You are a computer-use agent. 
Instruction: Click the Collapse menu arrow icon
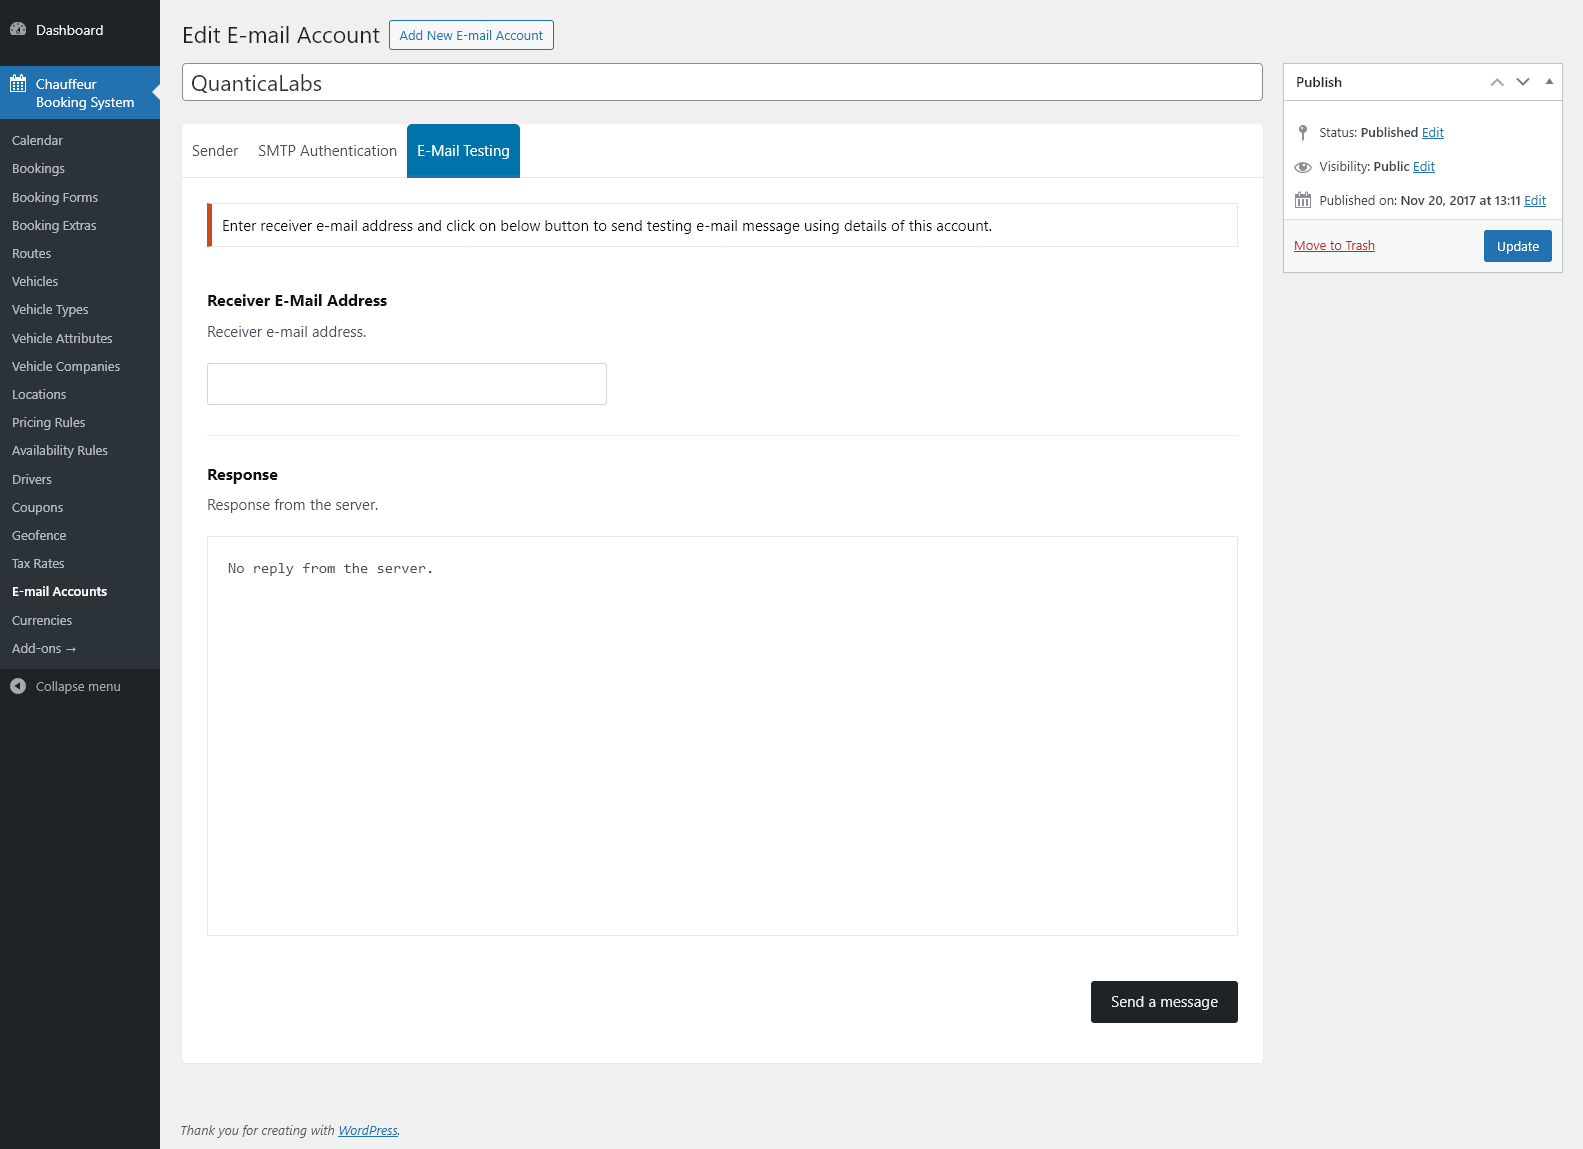tap(18, 686)
